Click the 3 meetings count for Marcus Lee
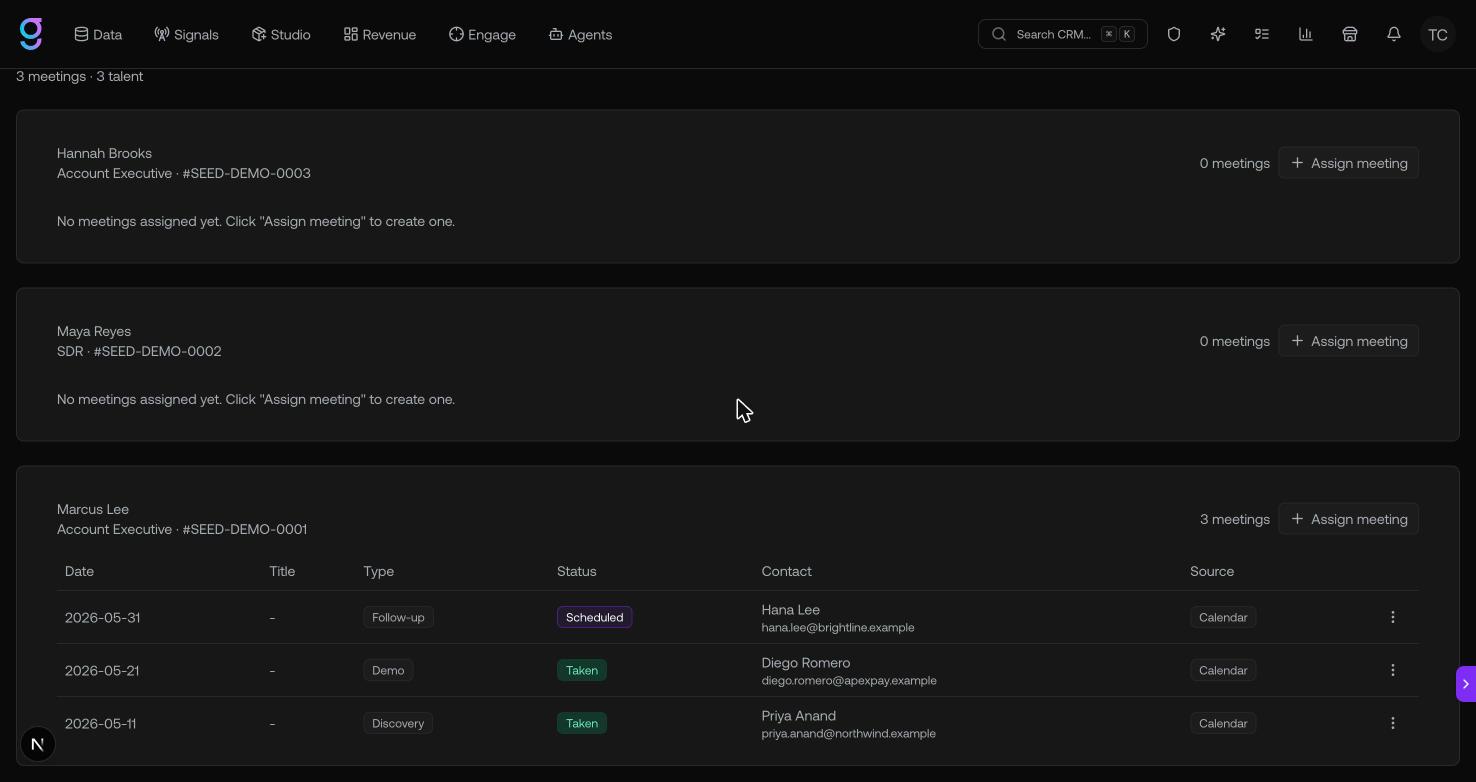 (x=1234, y=519)
